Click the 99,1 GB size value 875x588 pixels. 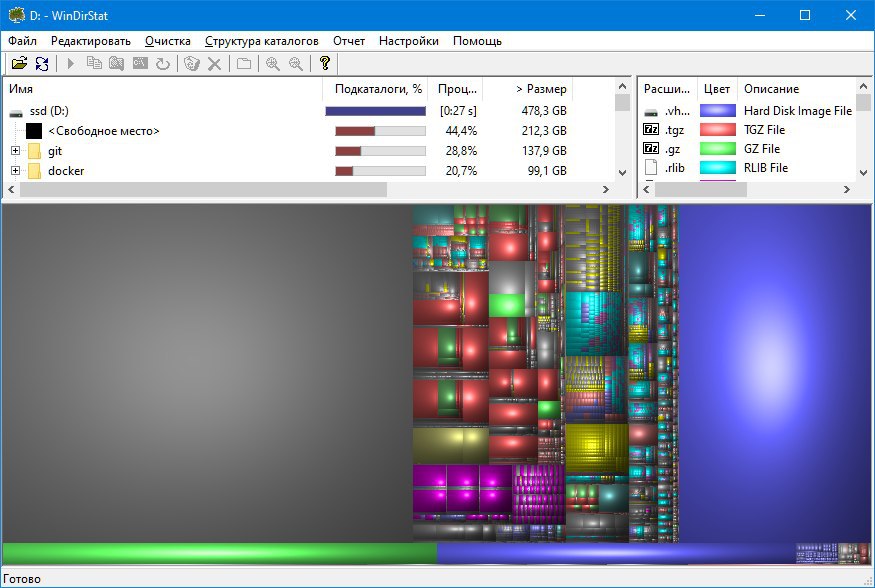tap(547, 171)
